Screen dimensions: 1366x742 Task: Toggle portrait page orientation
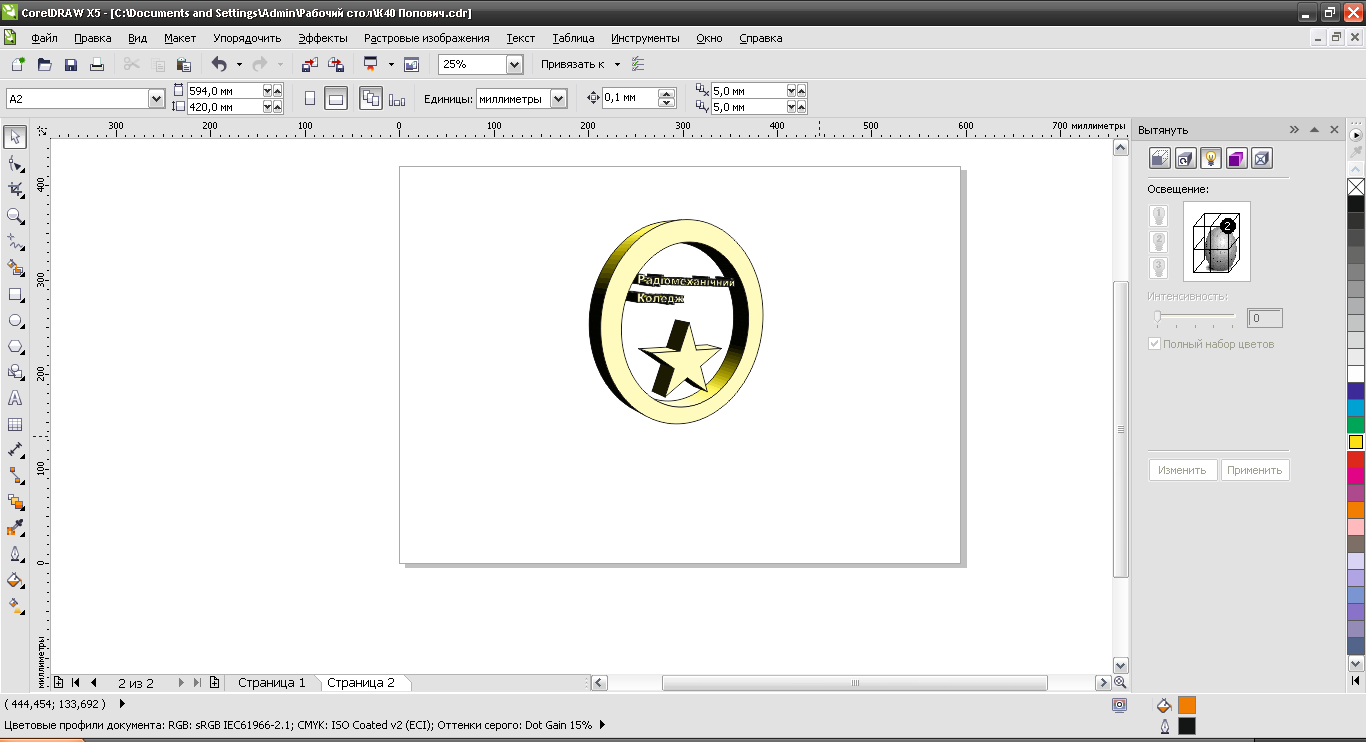point(309,99)
